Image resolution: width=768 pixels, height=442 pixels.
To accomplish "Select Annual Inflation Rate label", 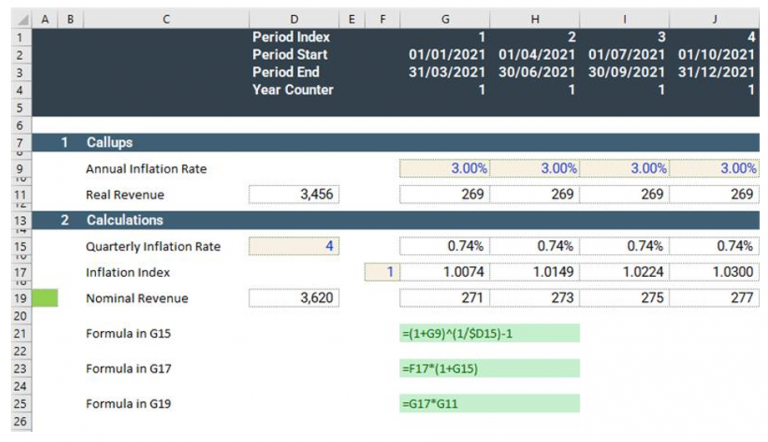I will pos(146,169).
